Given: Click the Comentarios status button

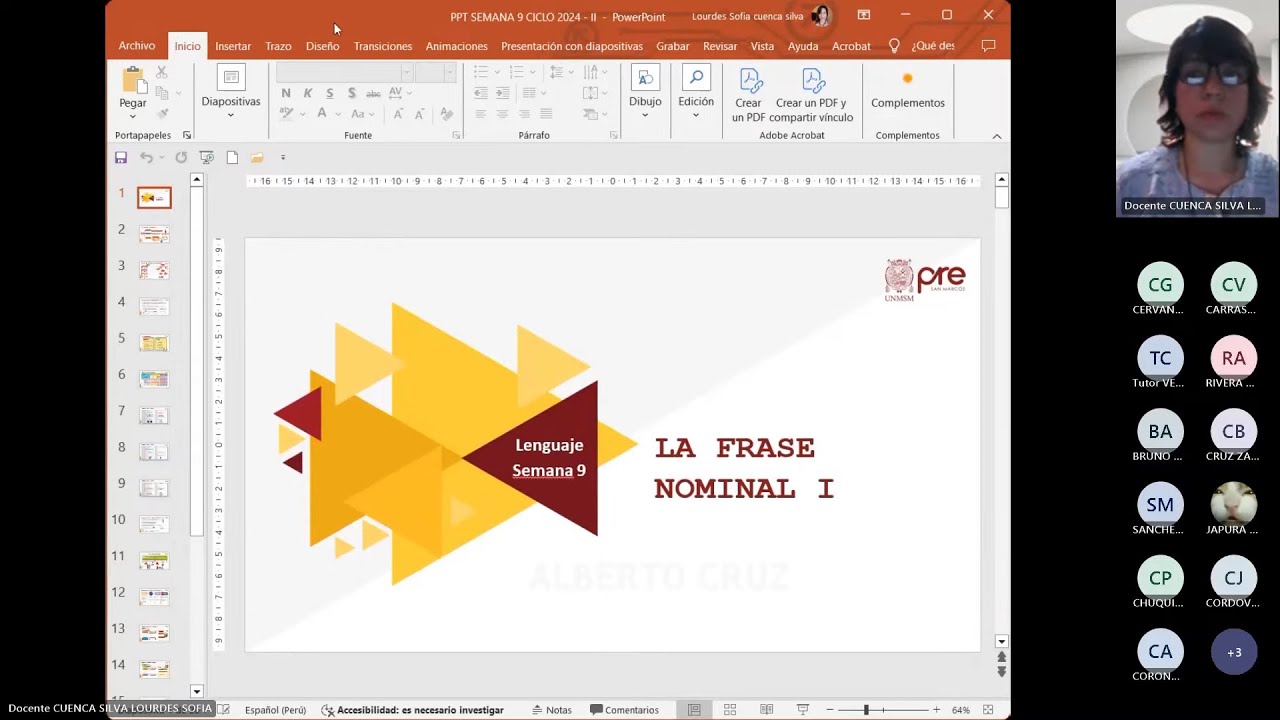Looking at the screenshot, I should [x=625, y=710].
